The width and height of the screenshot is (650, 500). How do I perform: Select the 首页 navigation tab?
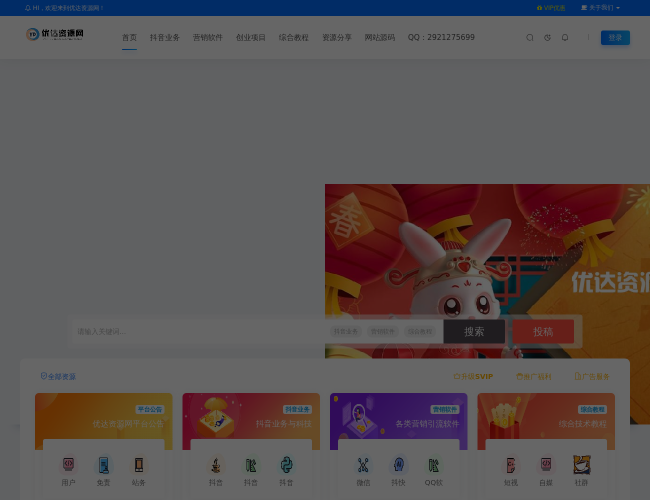point(129,38)
